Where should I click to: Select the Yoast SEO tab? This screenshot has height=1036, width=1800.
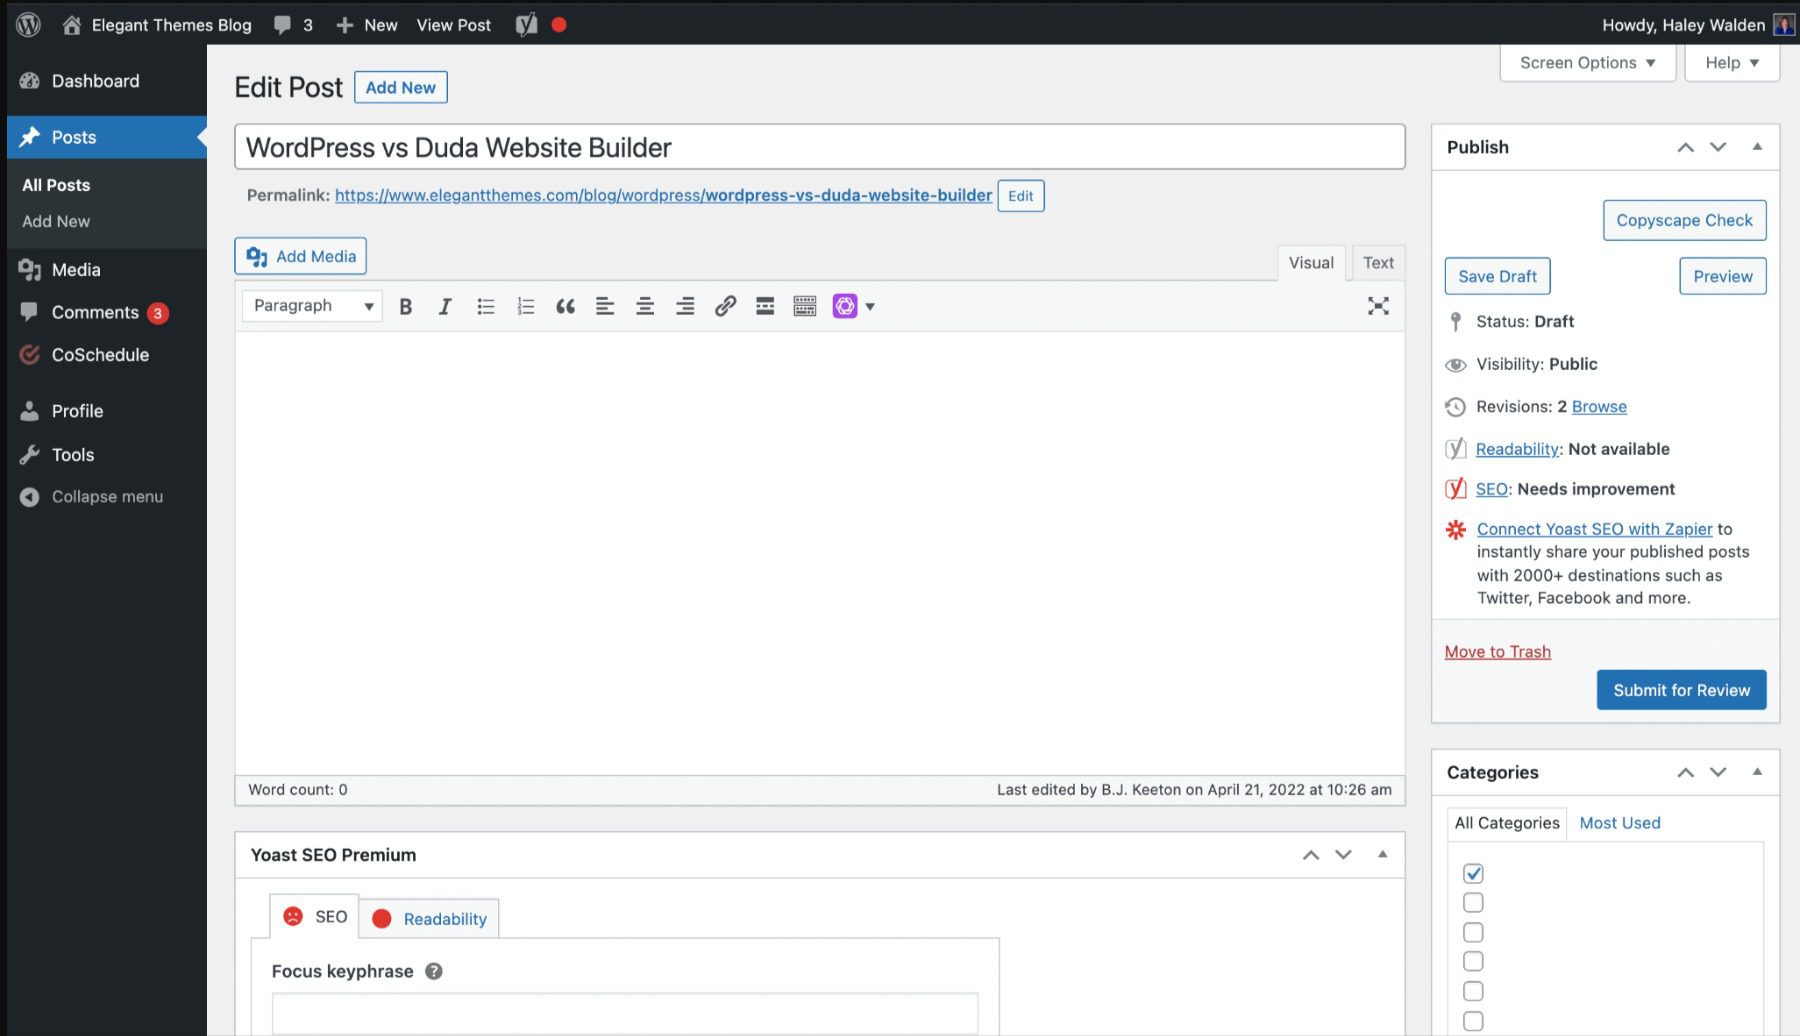click(315, 917)
